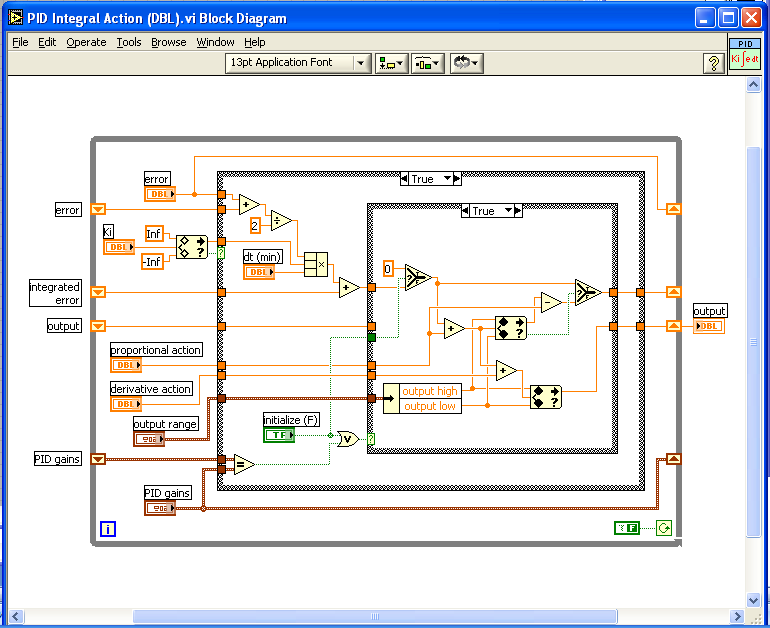Click the loop iteration terminal i
This screenshot has height=628, width=770.
click(x=108, y=529)
